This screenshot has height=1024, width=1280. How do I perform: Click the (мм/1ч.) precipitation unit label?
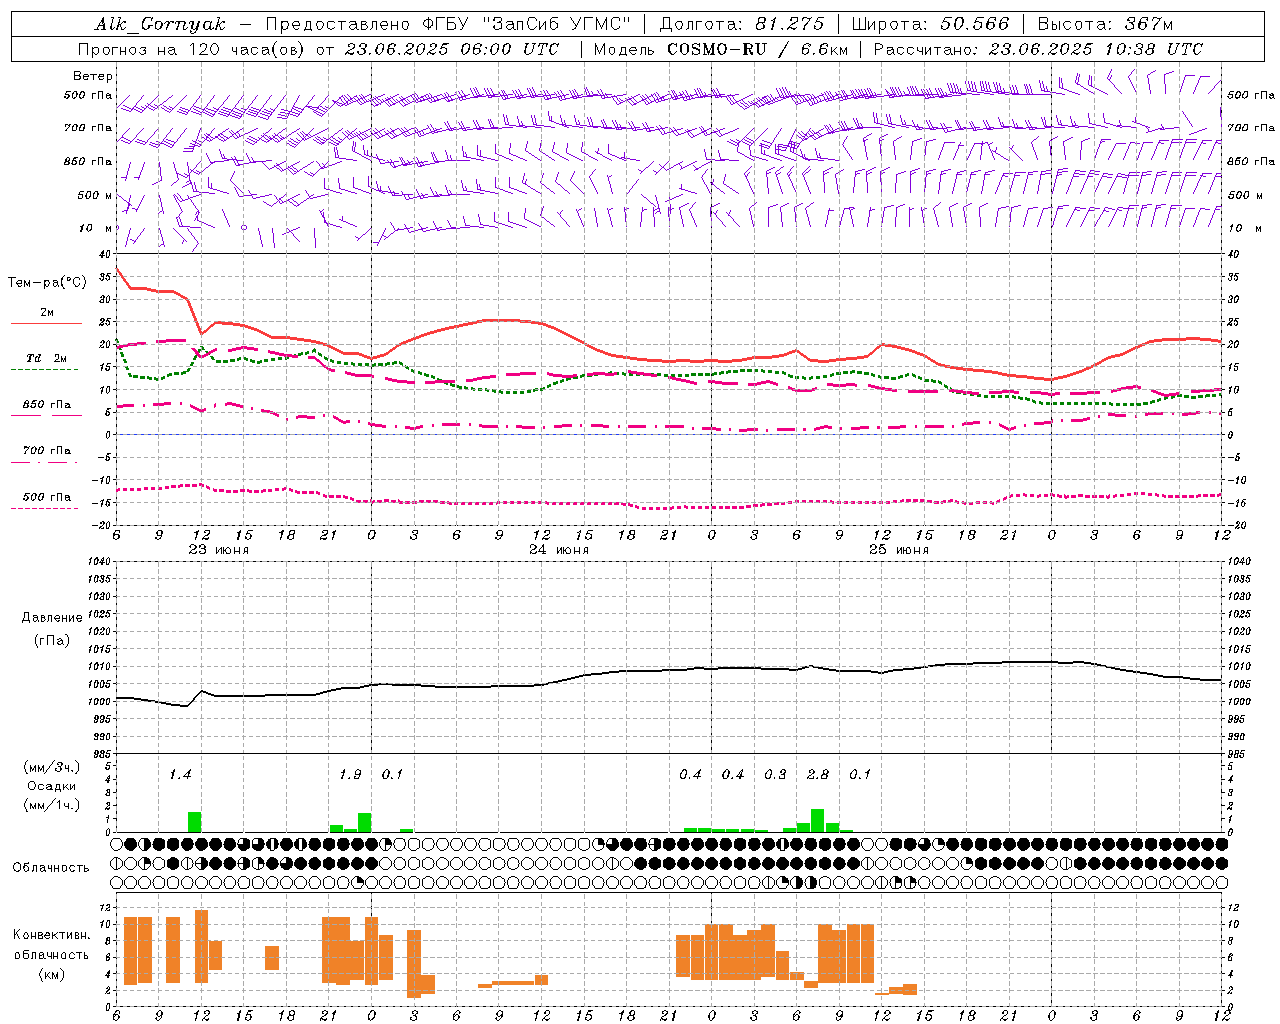pos(52,805)
